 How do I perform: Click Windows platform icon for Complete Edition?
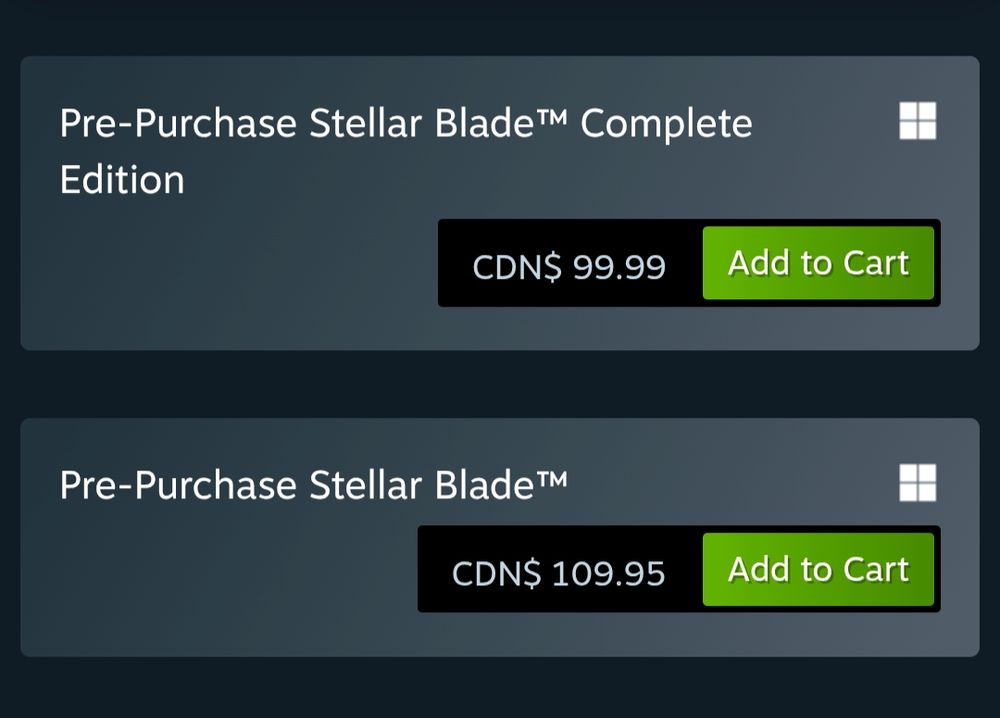coord(918,121)
